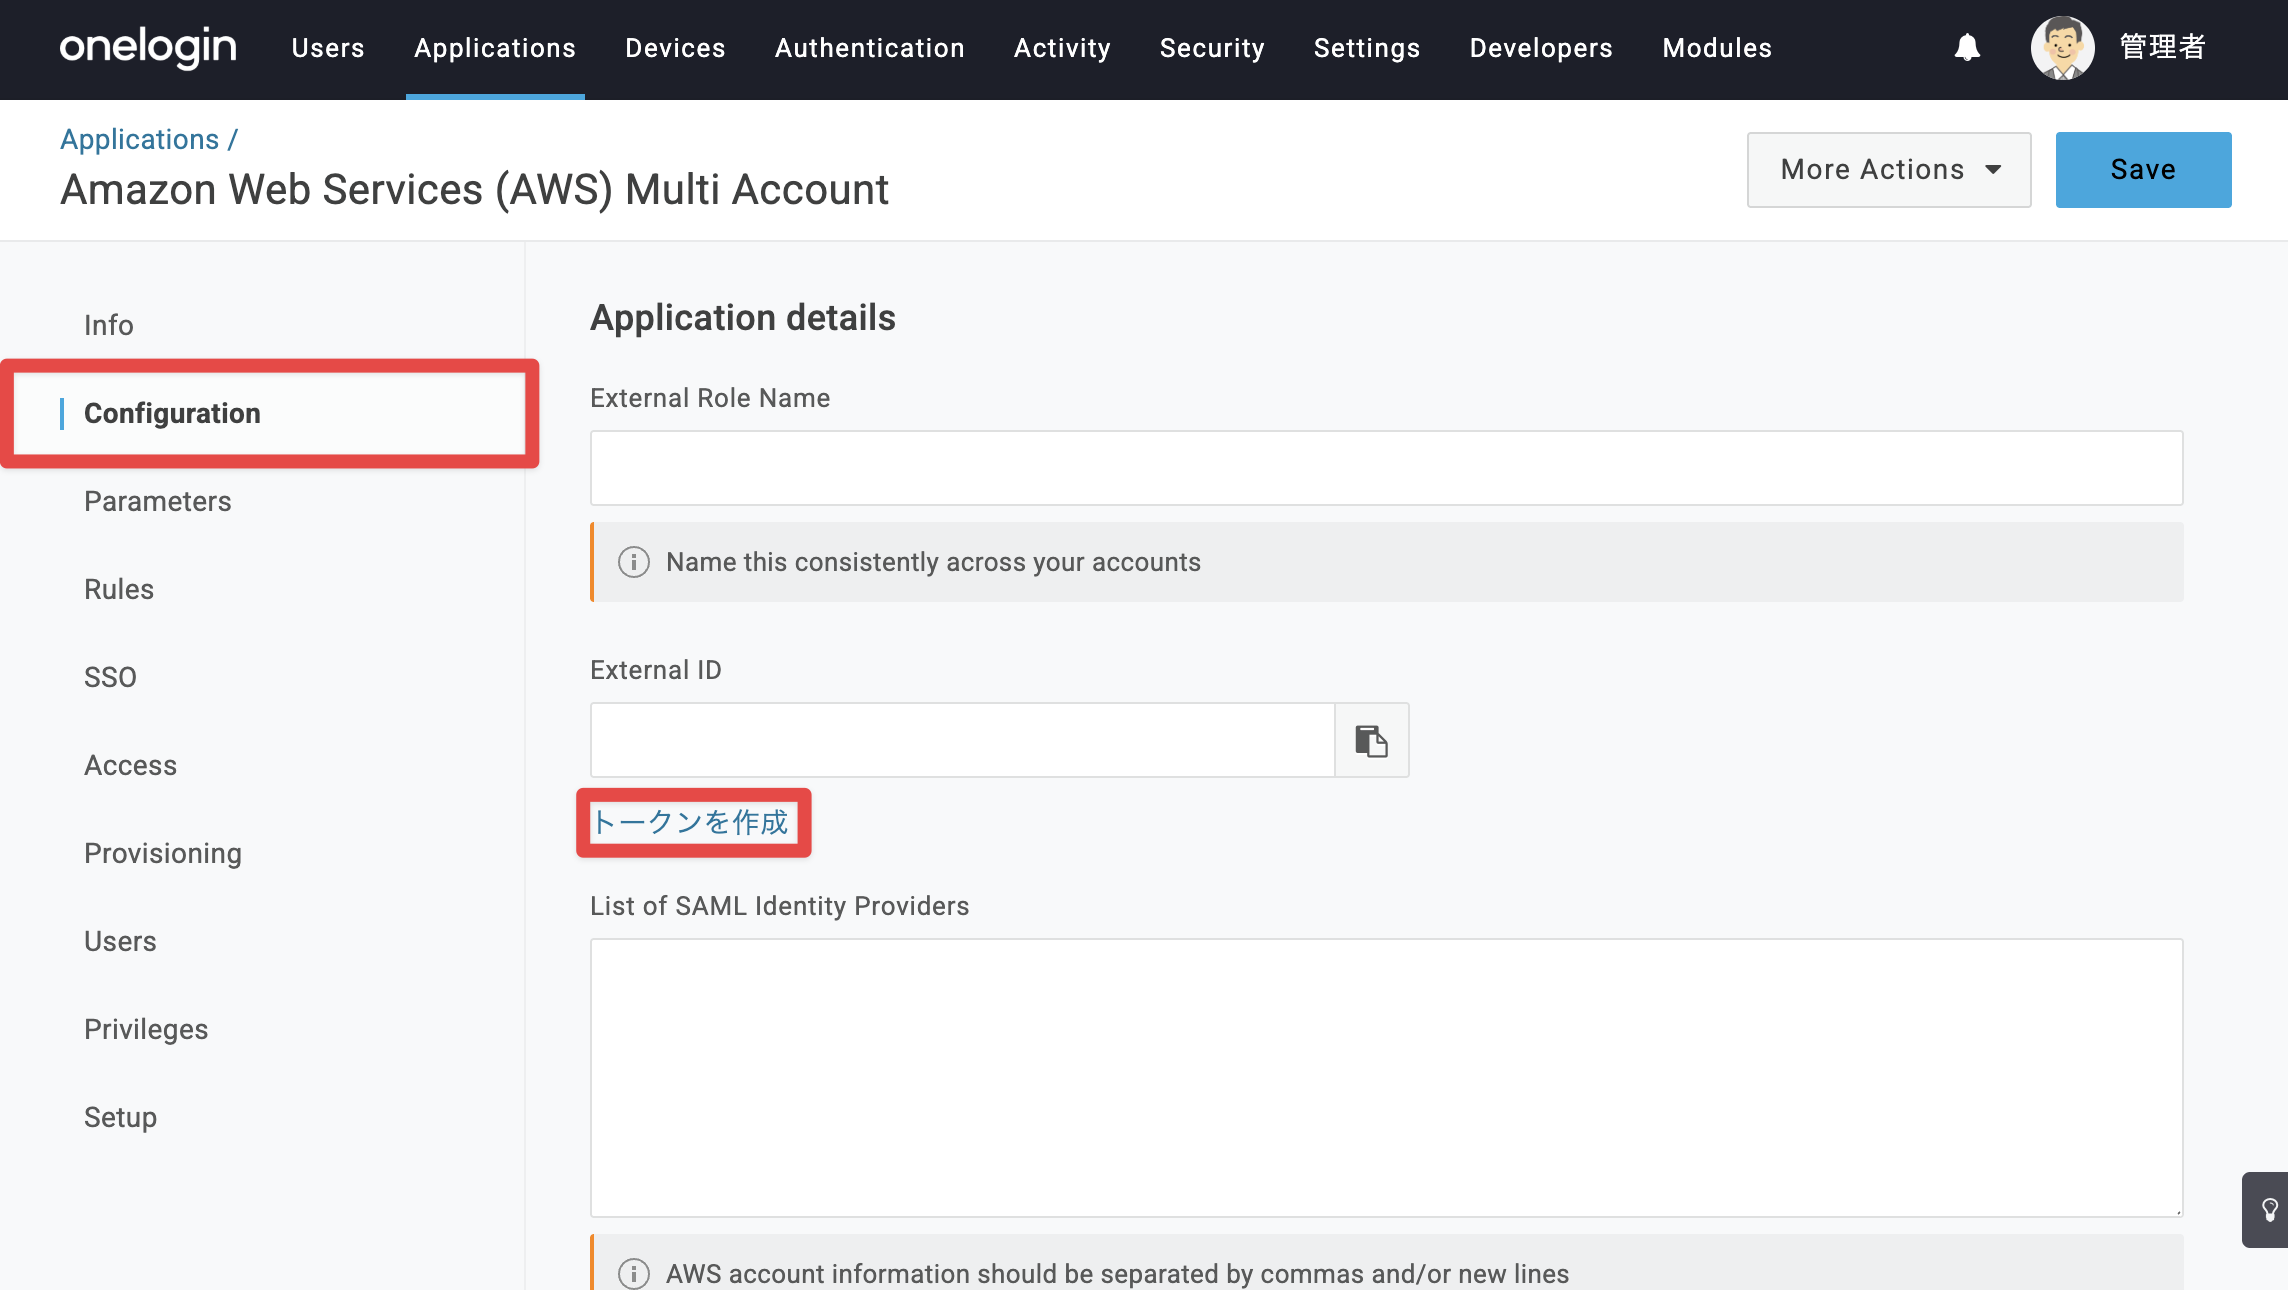Open the Security top menu
Screen dimensions: 2288x1290
tap(1212, 48)
